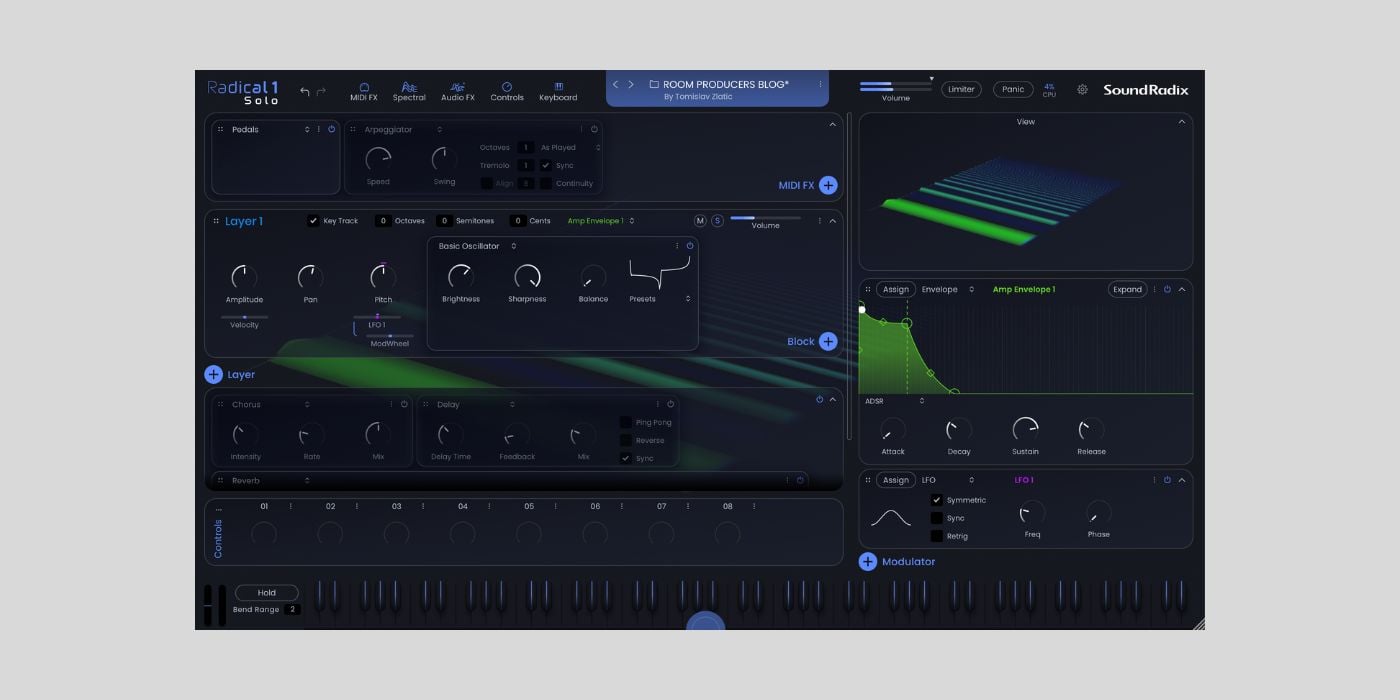Screen dimensions: 1400x700
Task: Open the Keyboard tab
Action: tap(558, 92)
